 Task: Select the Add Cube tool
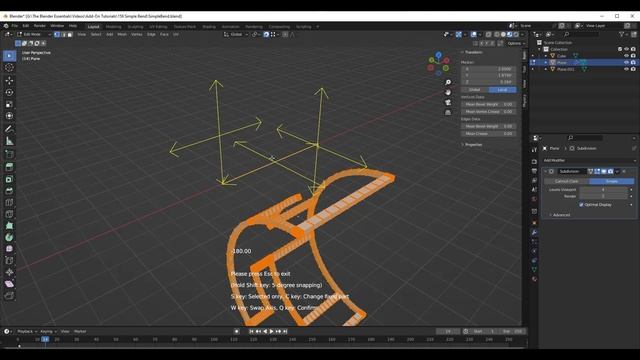[x=9, y=154]
